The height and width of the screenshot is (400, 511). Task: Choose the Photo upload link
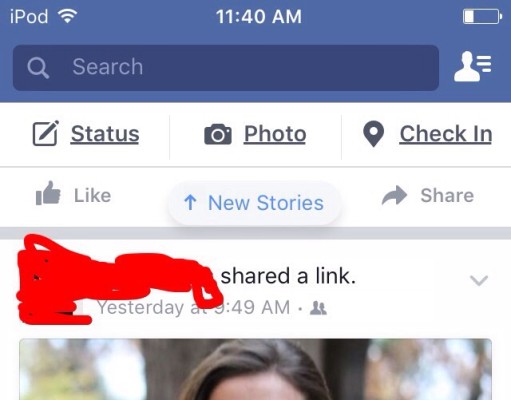pyautogui.click(x=275, y=134)
